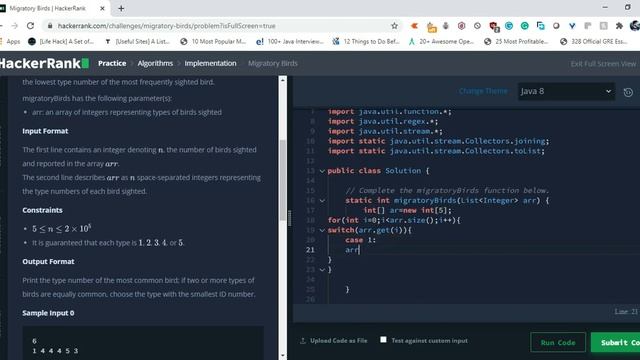Click the 'Input Format' heading

45,131
